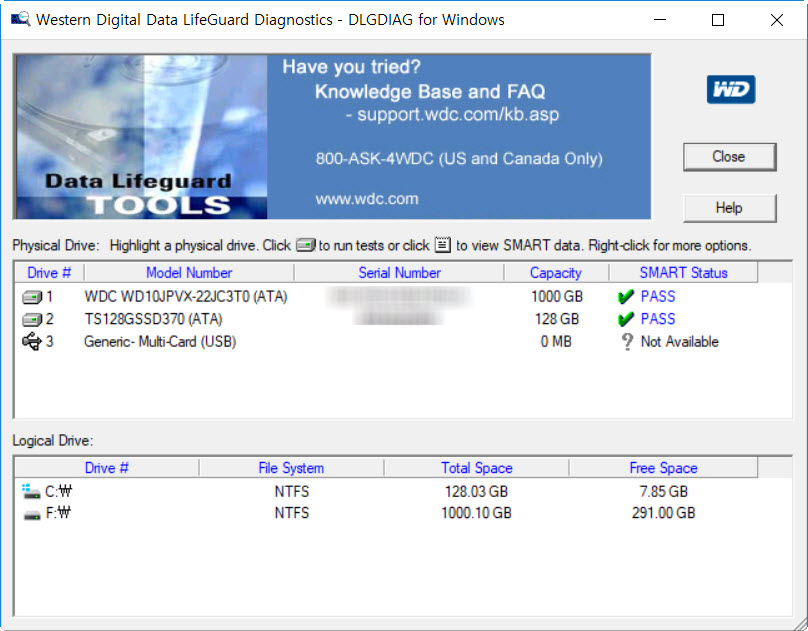Click the run tests icon in instructions

pos(306,245)
